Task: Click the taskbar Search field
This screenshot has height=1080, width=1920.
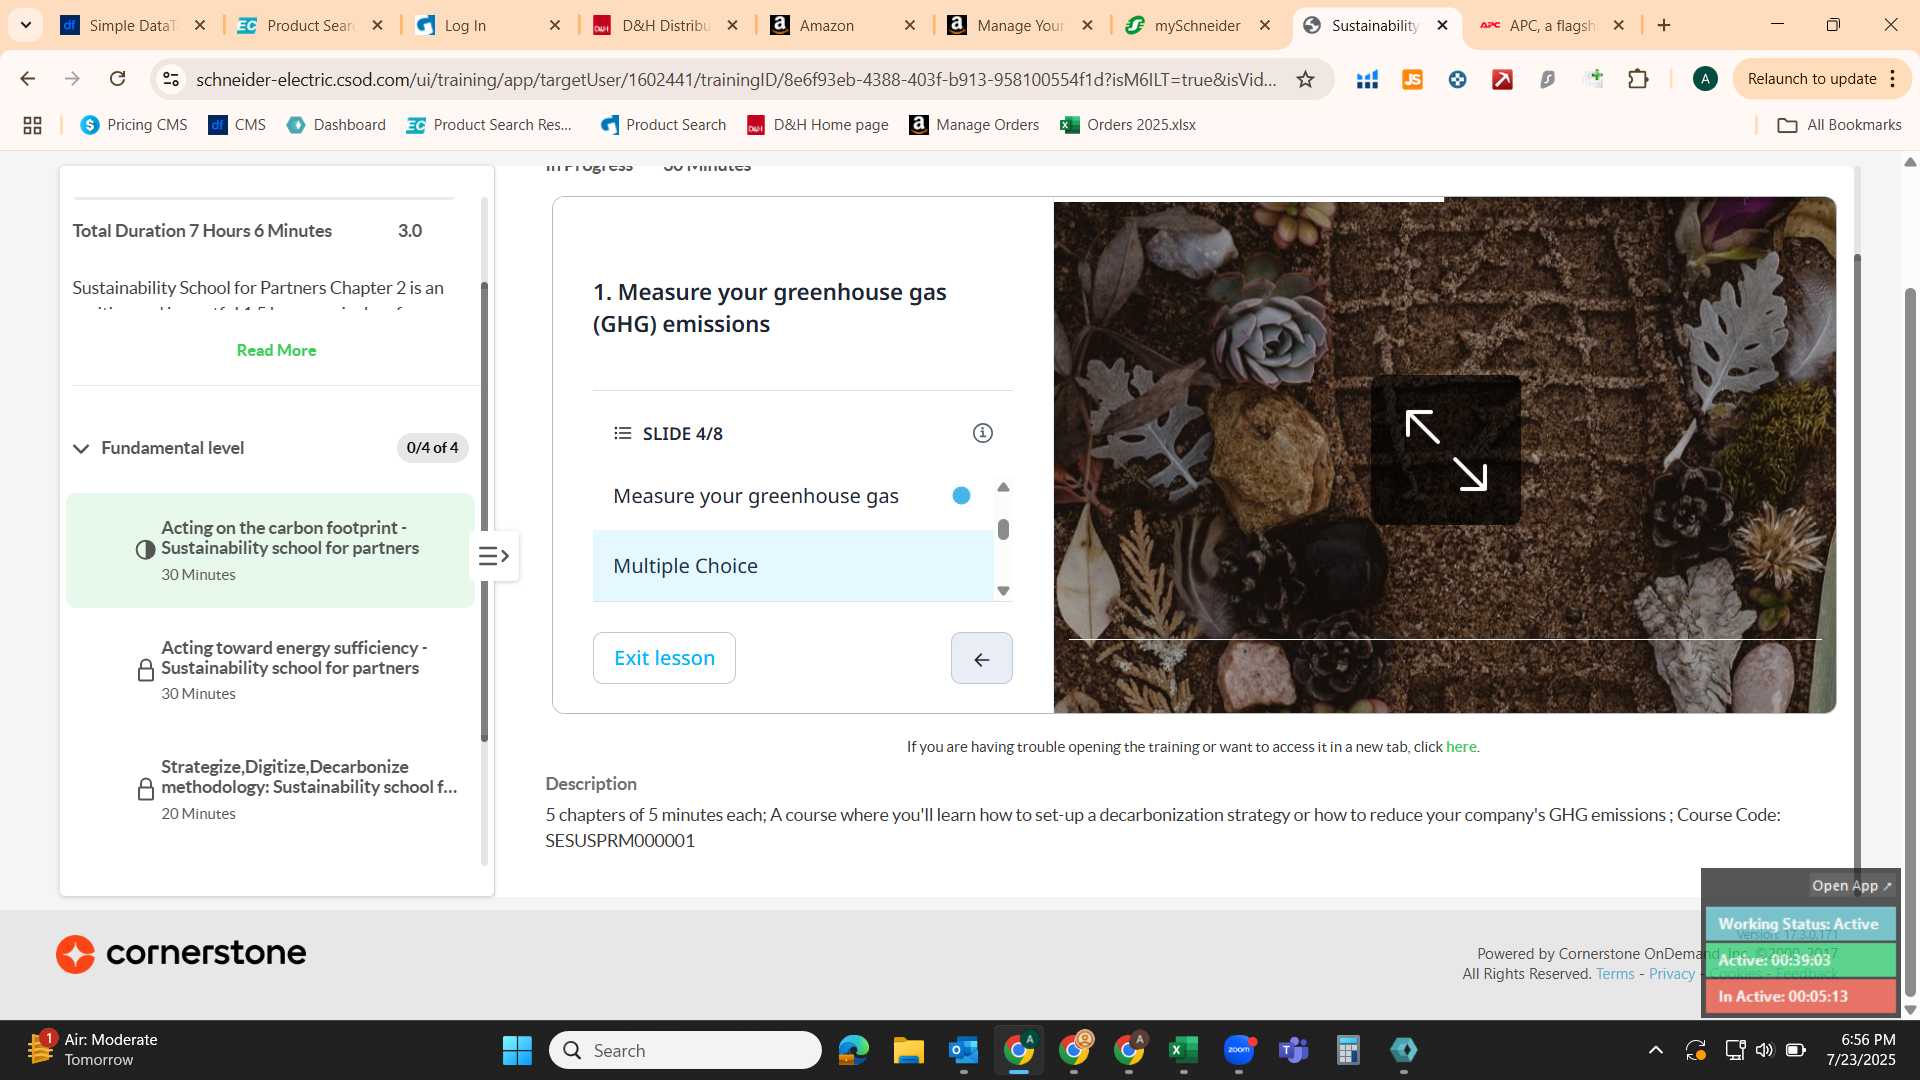Action: pos(685,1050)
